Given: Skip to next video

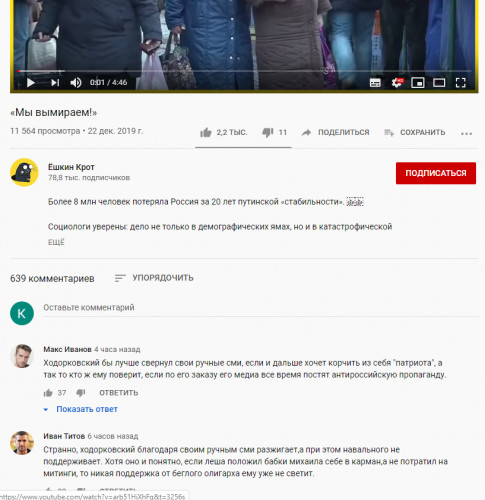Looking at the screenshot, I should tap(55, 82).
